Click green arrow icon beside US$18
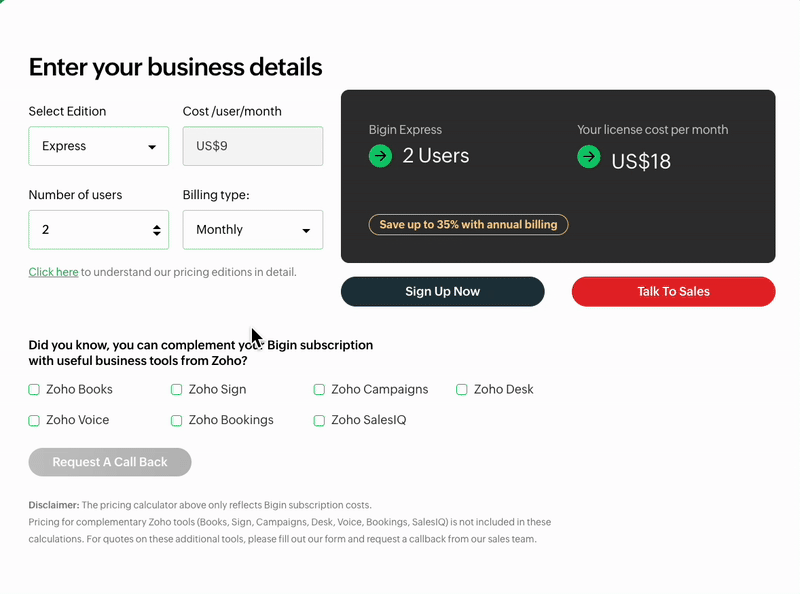 tap(589, 157)
